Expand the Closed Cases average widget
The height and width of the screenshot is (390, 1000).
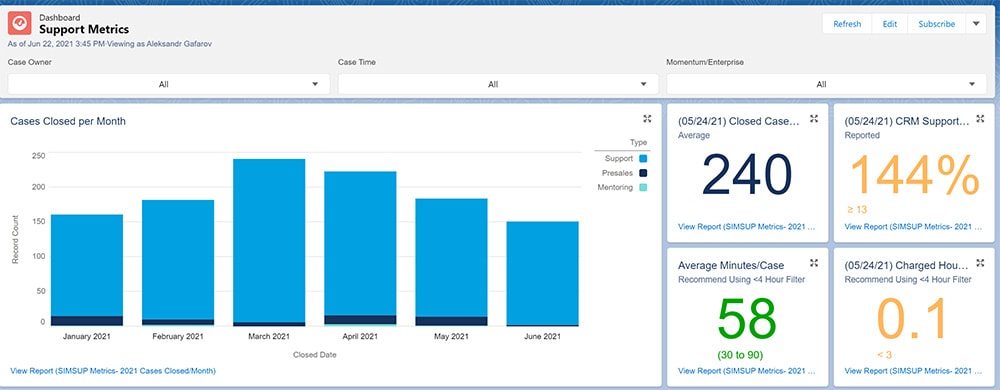pos(814,119)
